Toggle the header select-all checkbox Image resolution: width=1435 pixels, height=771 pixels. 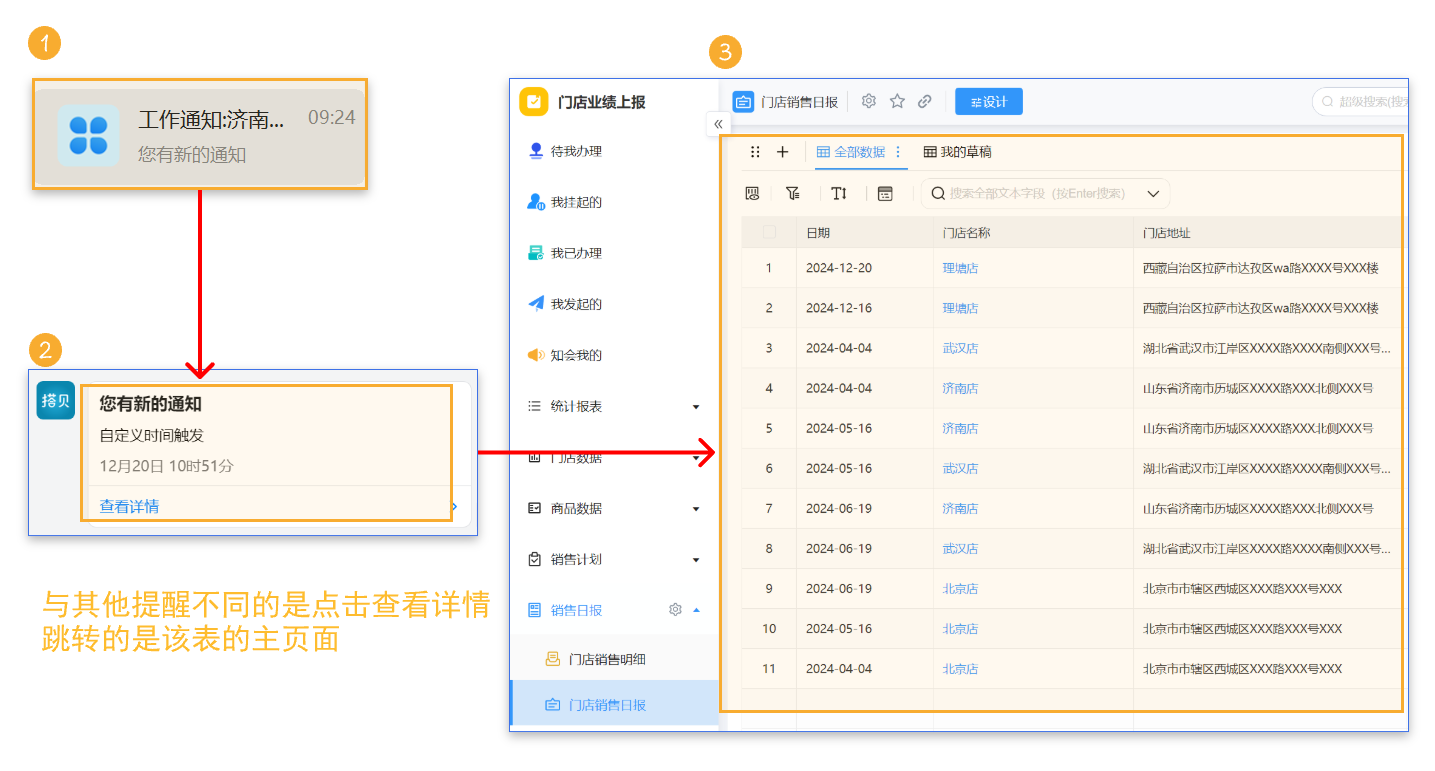(768, 231)
